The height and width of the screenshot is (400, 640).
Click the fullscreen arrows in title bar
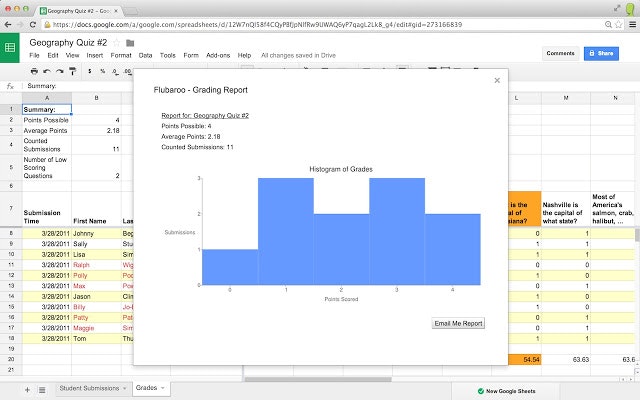pos(617,8)
